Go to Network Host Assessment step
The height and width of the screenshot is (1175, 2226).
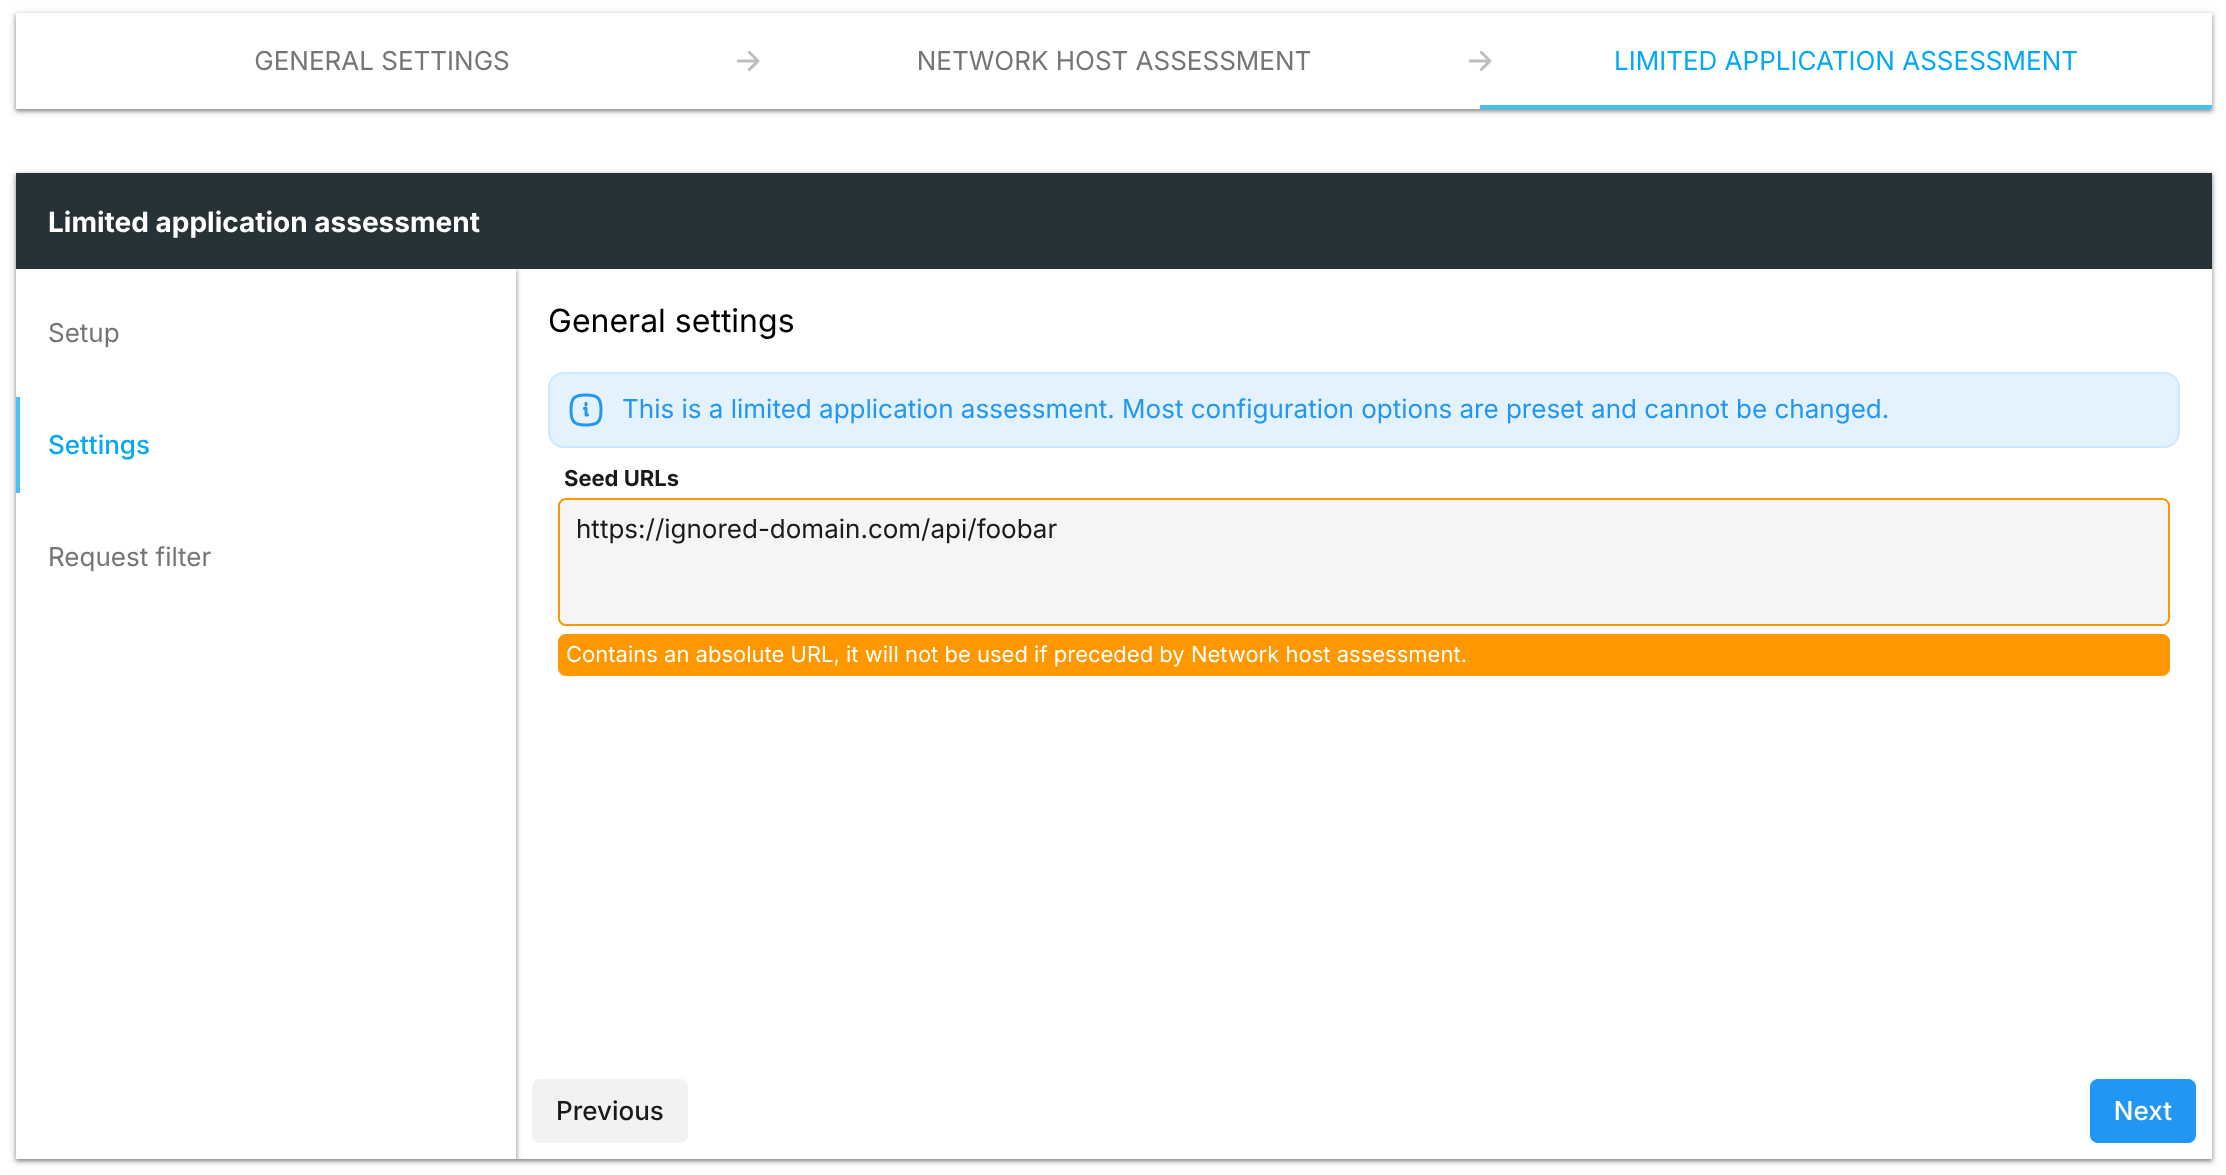click(1113, 61)
